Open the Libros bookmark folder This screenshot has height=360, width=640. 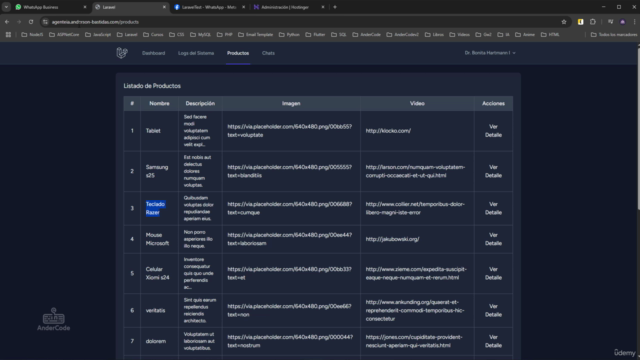pyautogui.click(x=434, y=35)
